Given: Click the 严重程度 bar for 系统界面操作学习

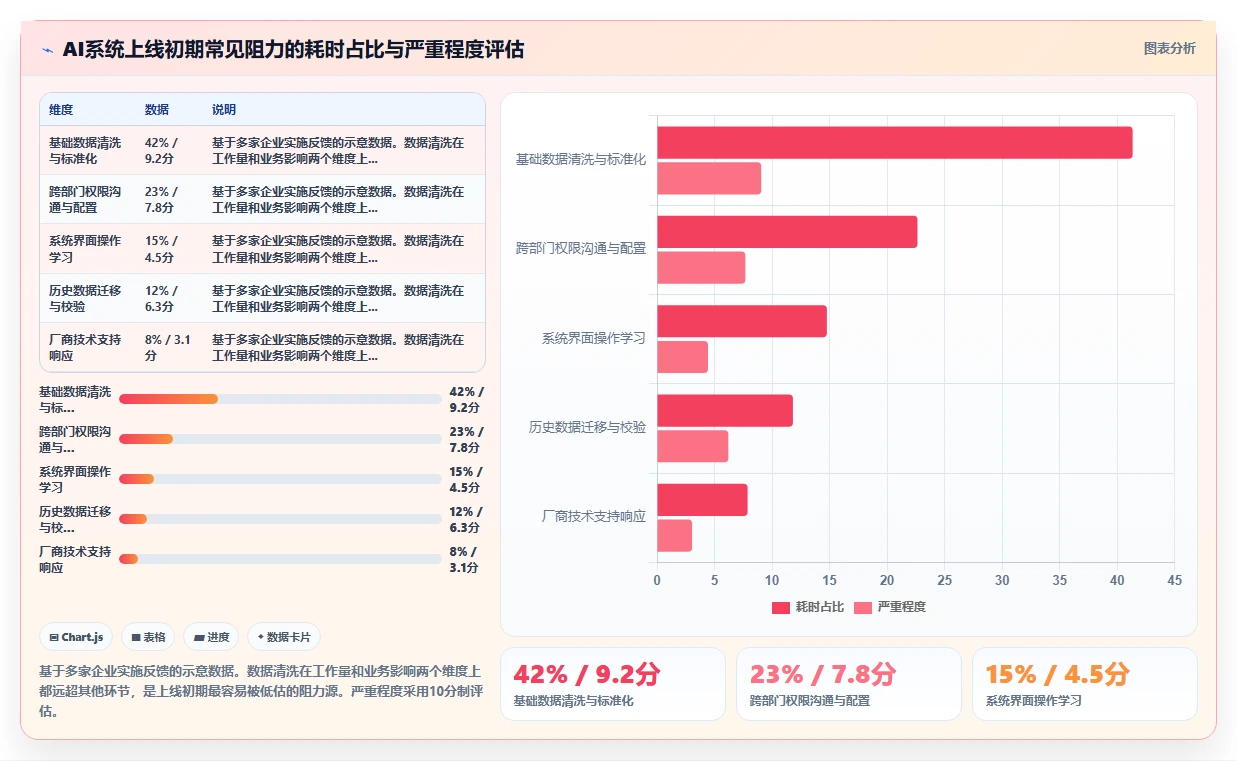Looking at the screenshot, I should pyautogui.click(x=683, y=357).
